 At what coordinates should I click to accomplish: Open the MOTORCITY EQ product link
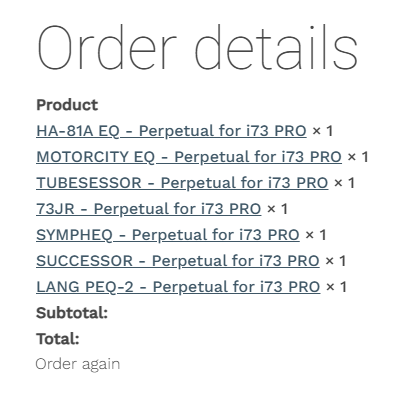(189, 157)
